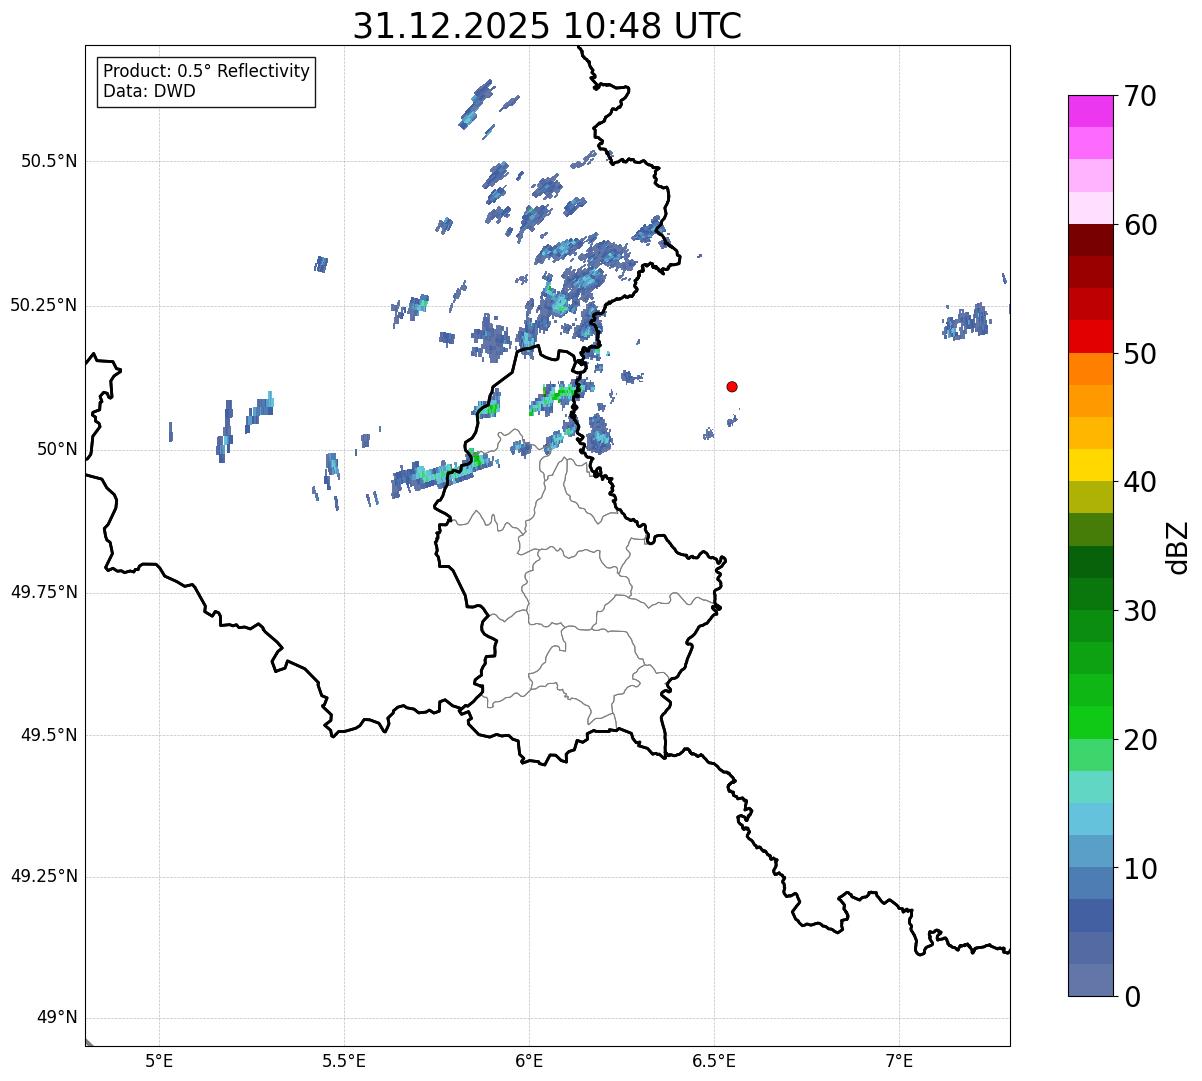Image resolution: width=1202 pixels, height=1081 pixels.
Task: Click the '49°N' latitude label
Action: pyautogui.click(x=58, y=1018)
